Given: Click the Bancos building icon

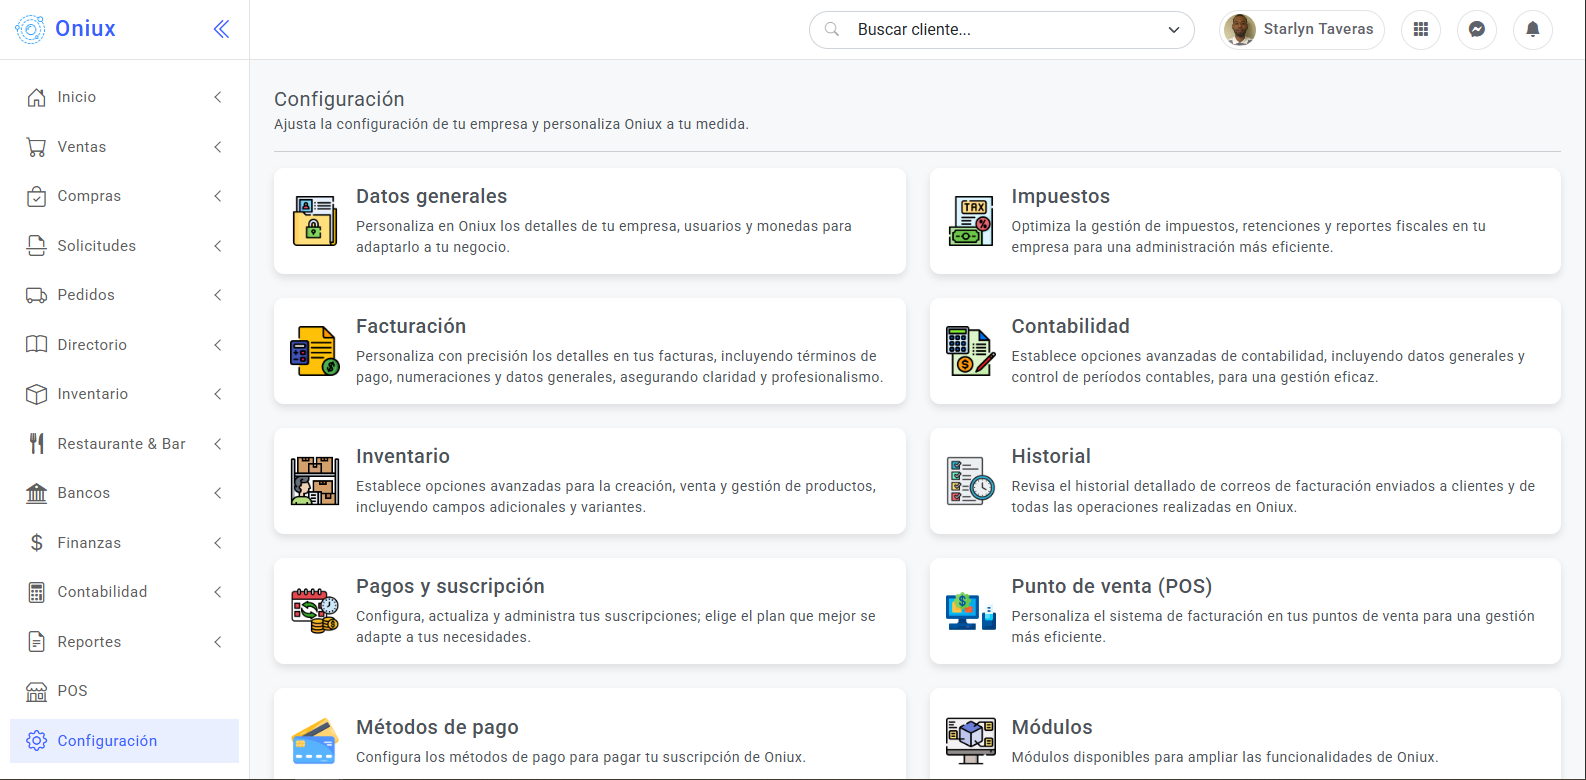Looking at the screenshot, I should tap(36, 493).
